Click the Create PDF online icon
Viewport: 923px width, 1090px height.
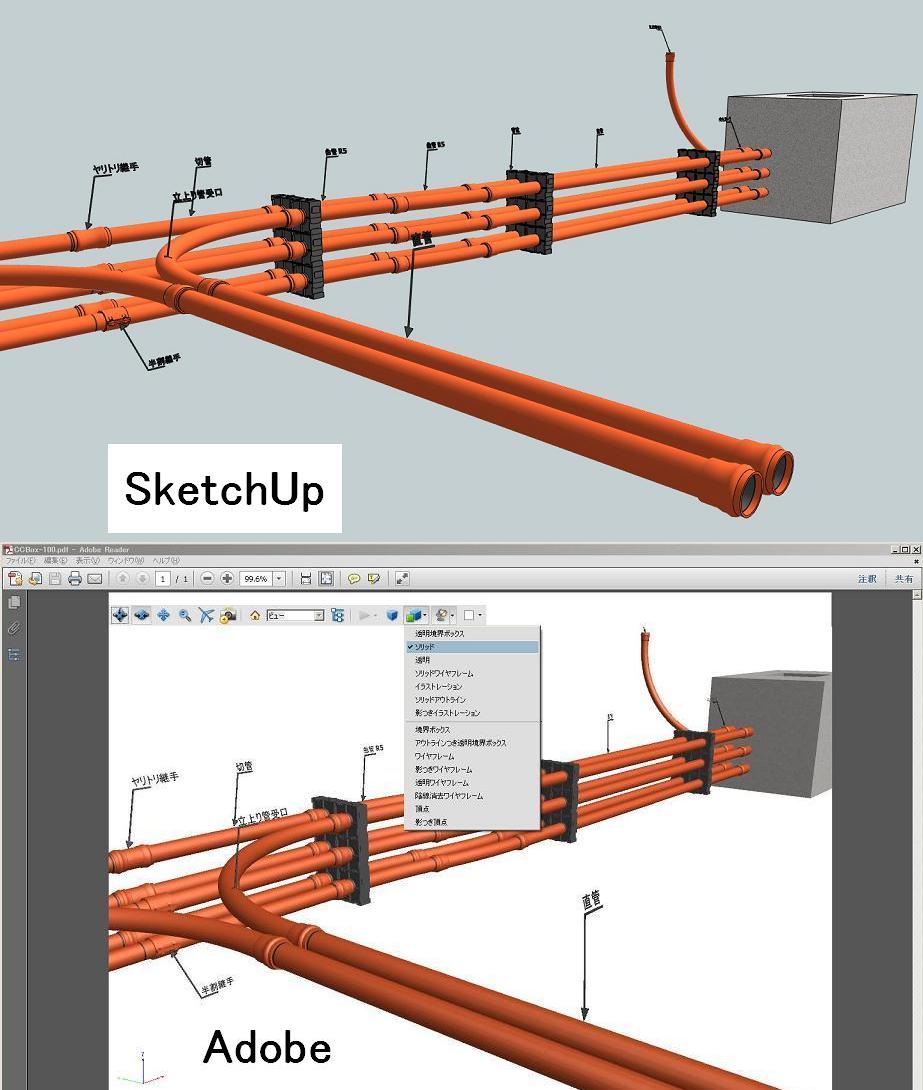[15, 578]
